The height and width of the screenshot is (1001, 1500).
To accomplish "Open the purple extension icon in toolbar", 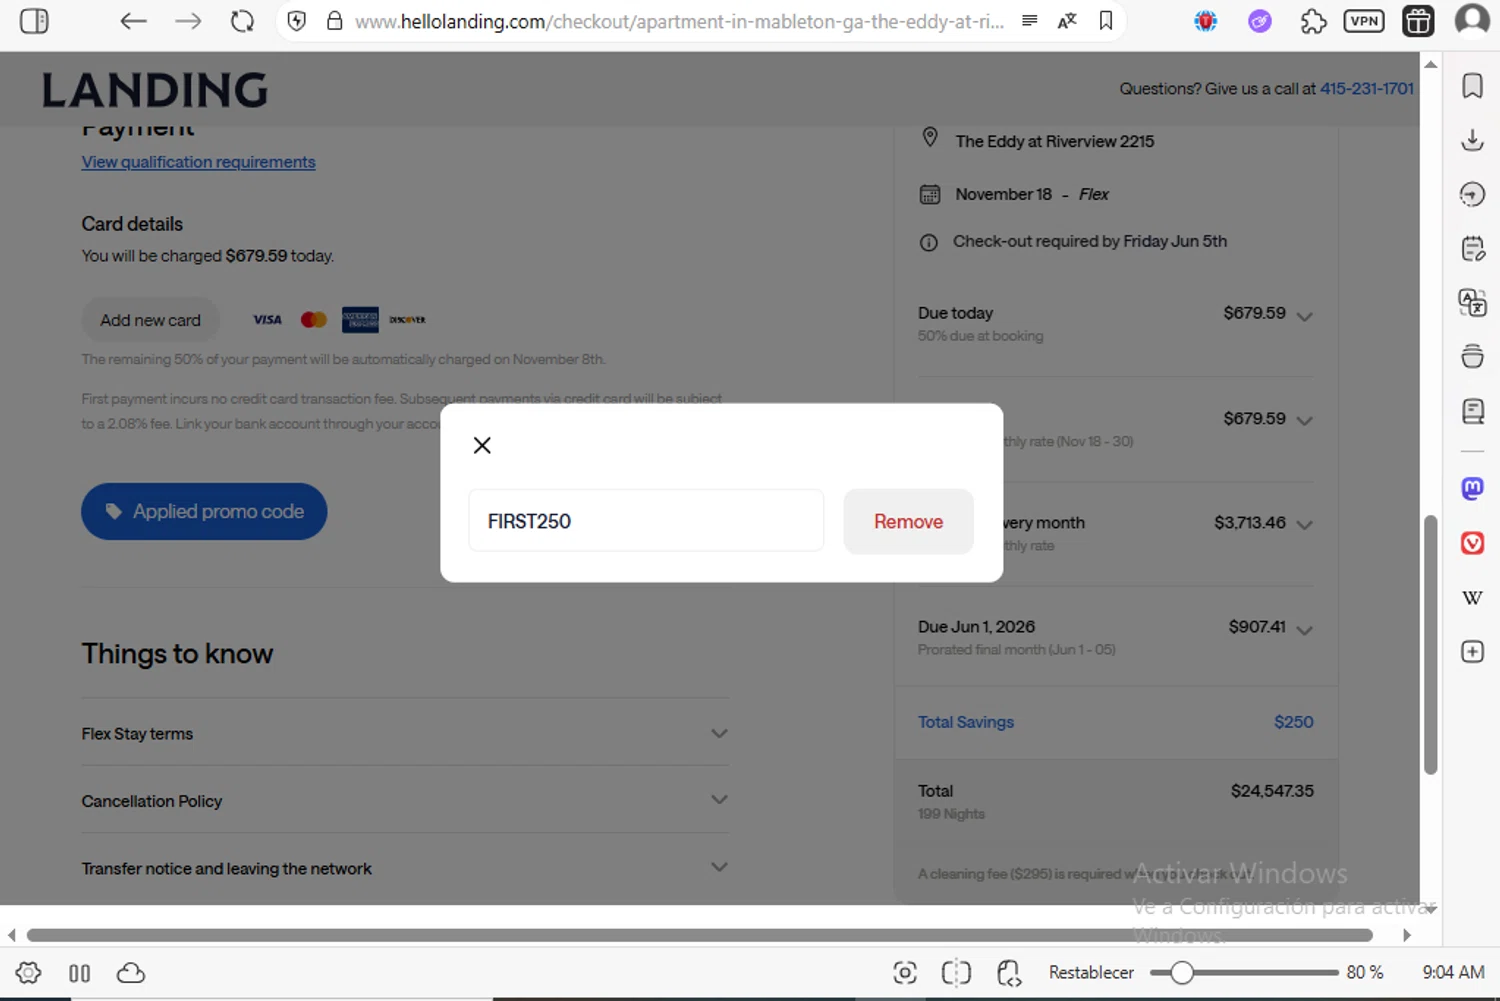I will (1260, 21).
